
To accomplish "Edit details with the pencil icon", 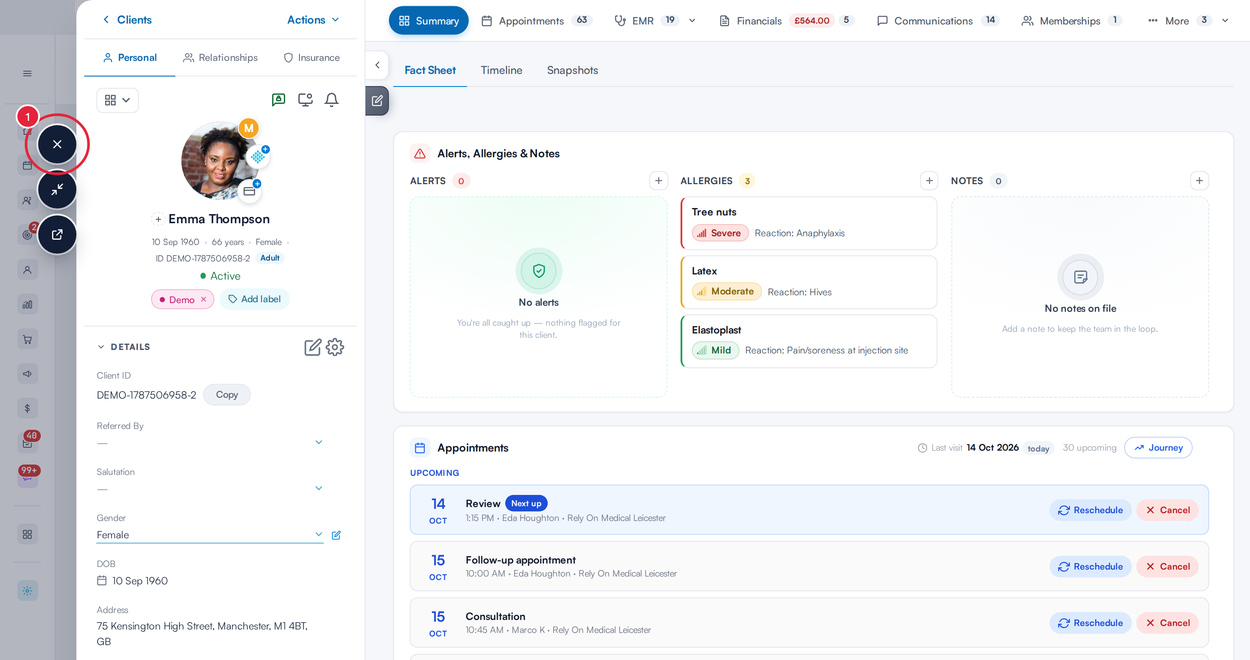I will click(313, 347).
